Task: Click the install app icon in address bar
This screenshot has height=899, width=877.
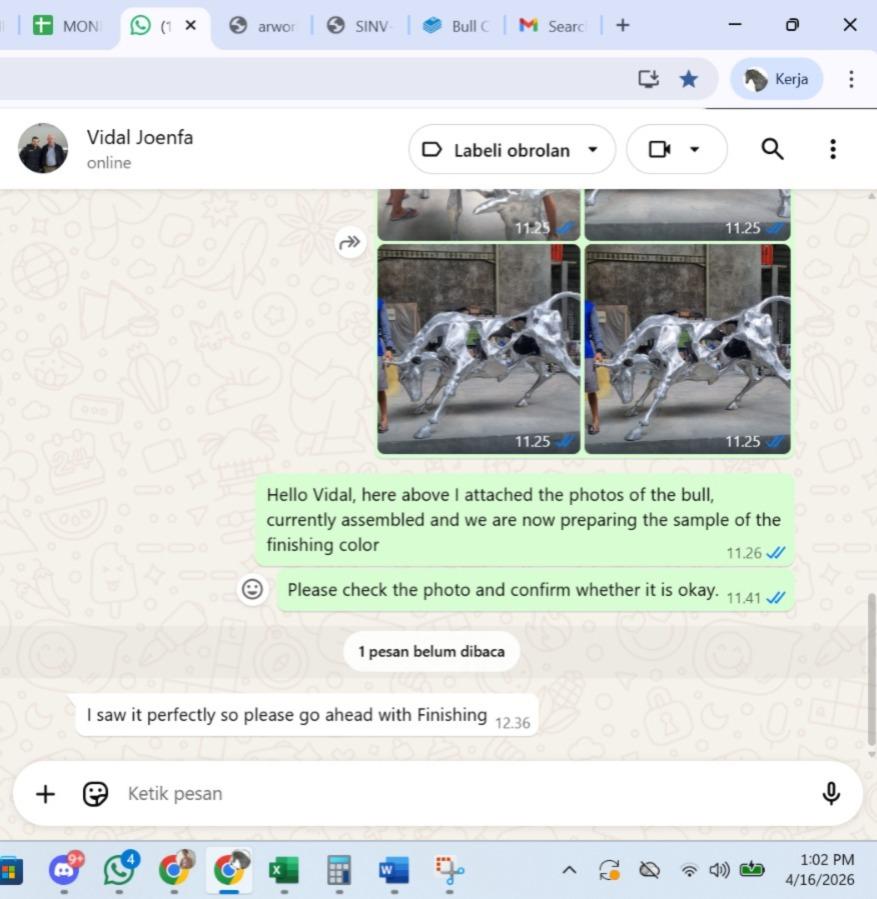Action: pyautogui.click(x=649, y=79)
